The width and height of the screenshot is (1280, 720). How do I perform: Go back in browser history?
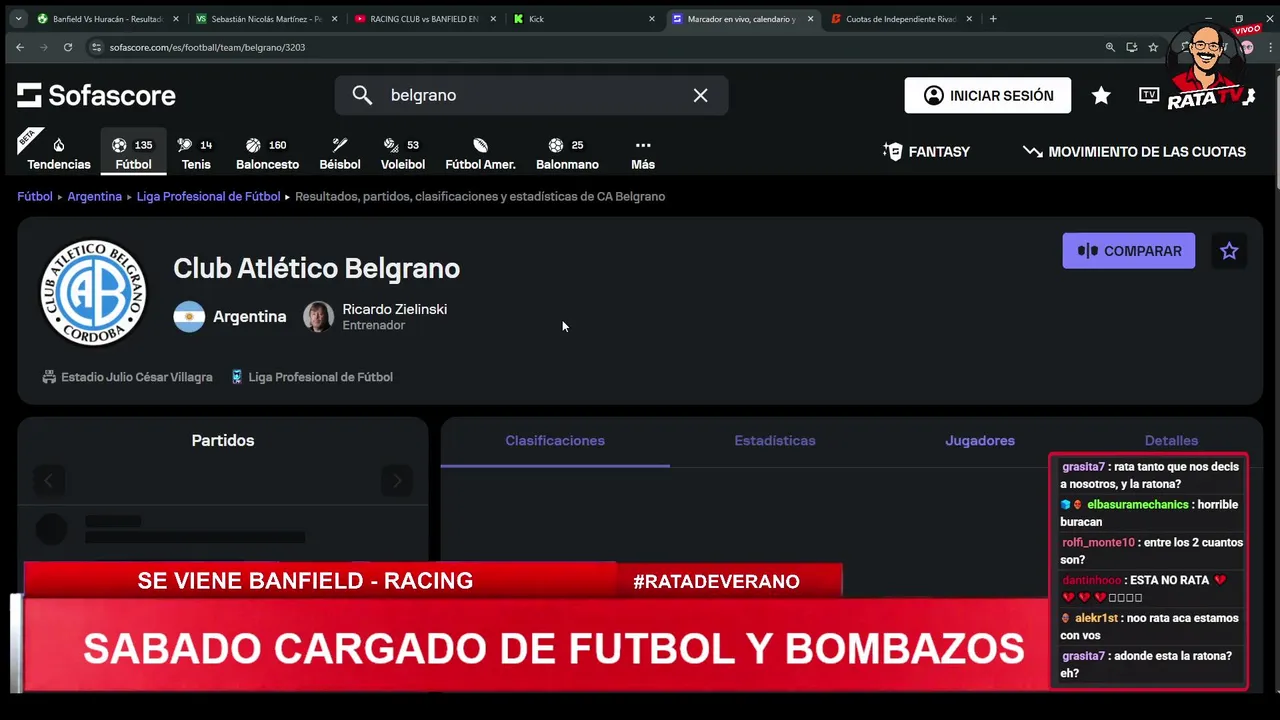pyautogui.click(x=20, y=47)
